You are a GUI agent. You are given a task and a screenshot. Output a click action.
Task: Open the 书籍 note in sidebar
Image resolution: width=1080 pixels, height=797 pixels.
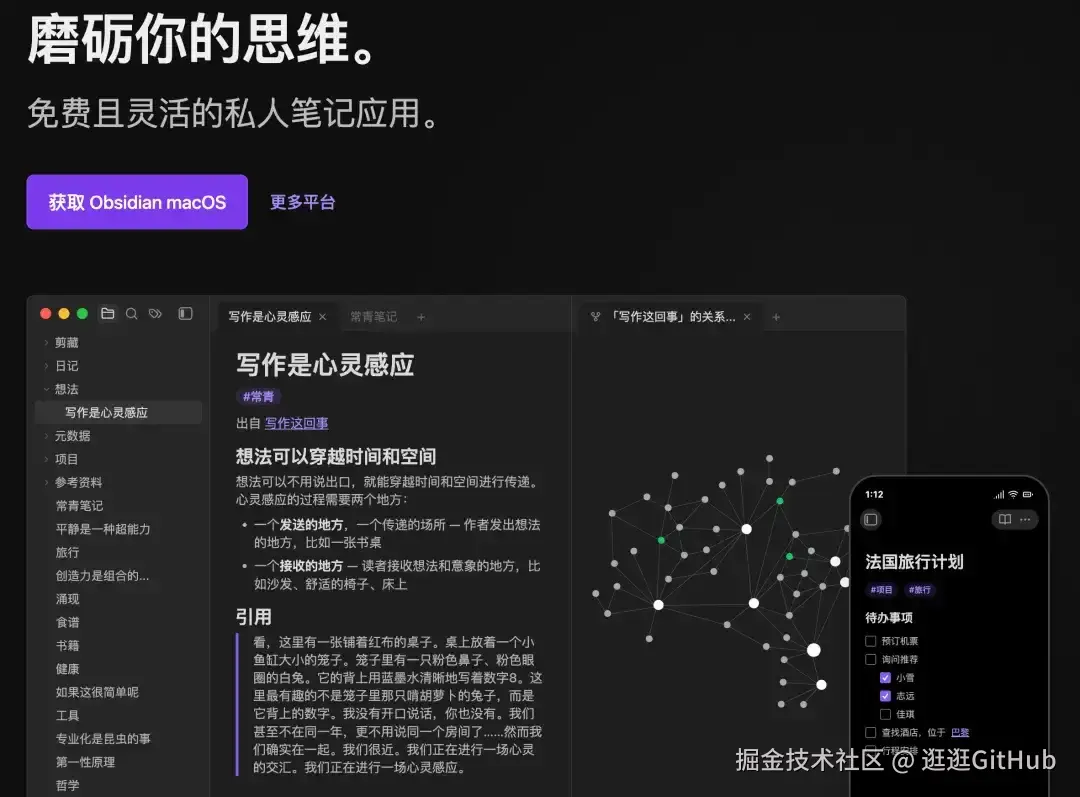tap(68, 645)
